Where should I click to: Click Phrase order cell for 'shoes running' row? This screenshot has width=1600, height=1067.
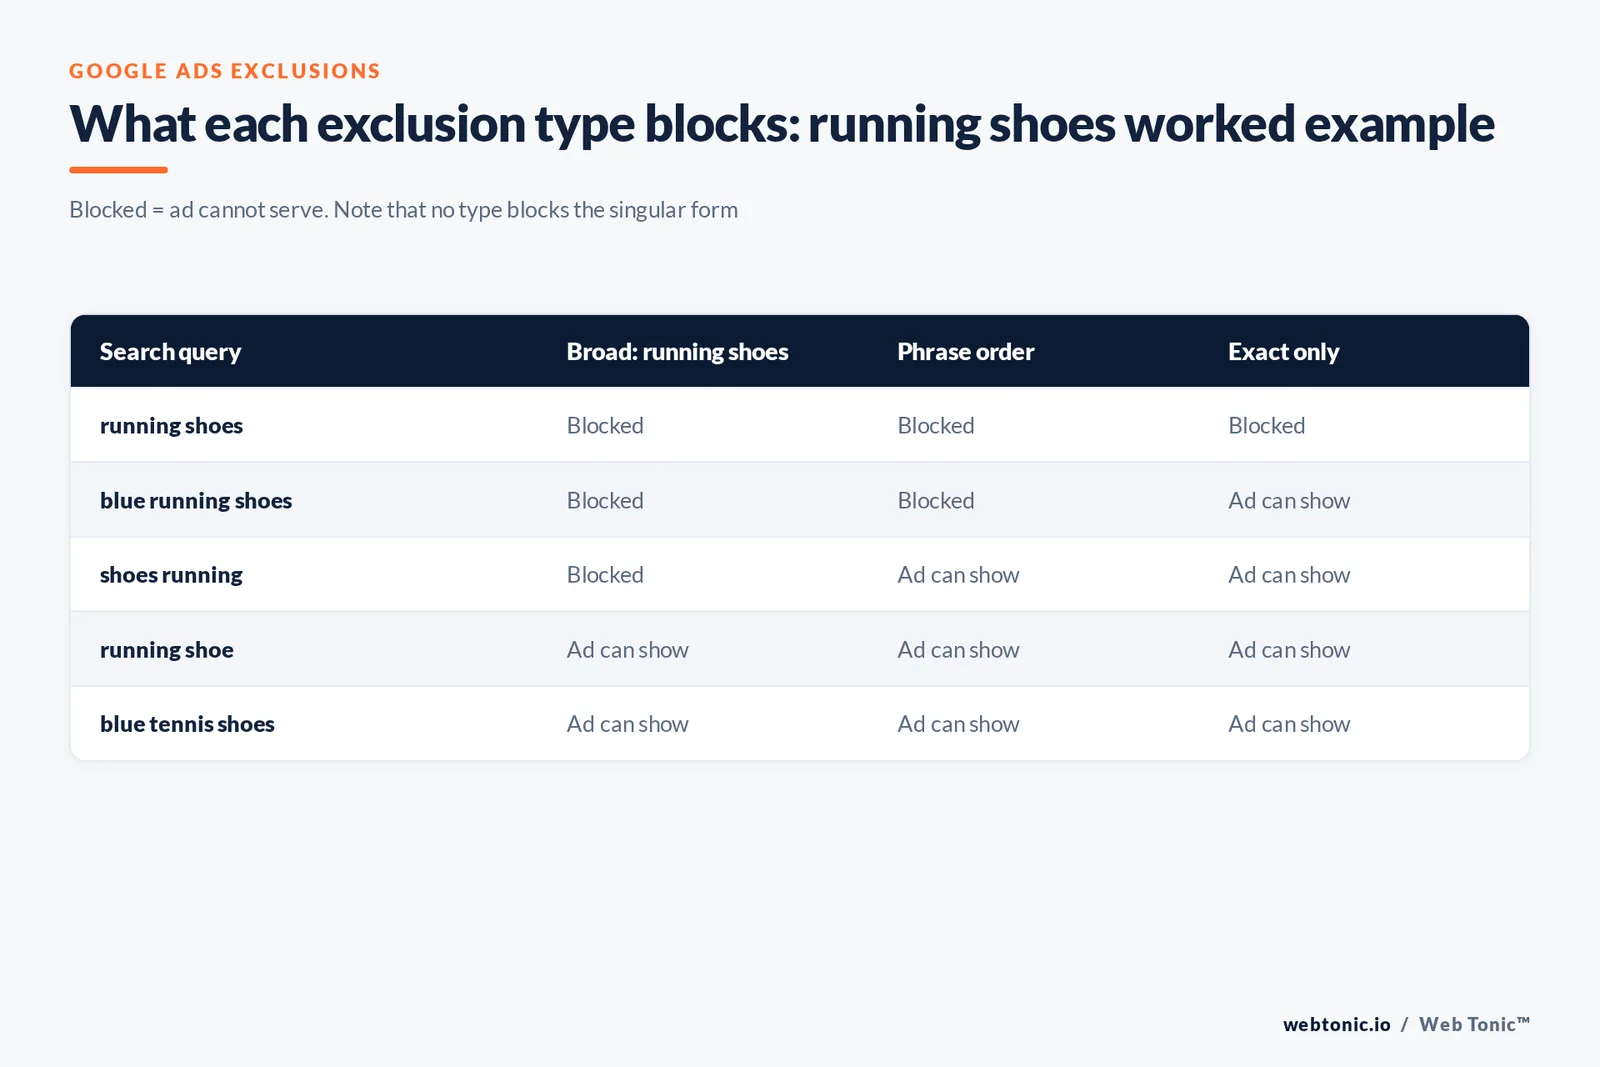958,575
